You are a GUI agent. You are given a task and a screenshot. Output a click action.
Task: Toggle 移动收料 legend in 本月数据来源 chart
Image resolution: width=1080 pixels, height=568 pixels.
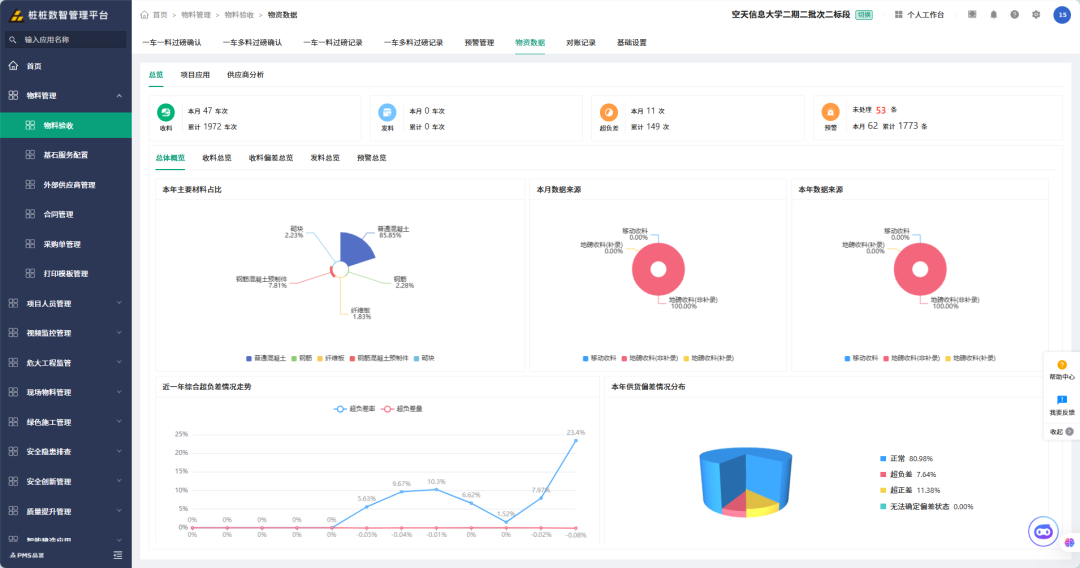coord(599,358)
